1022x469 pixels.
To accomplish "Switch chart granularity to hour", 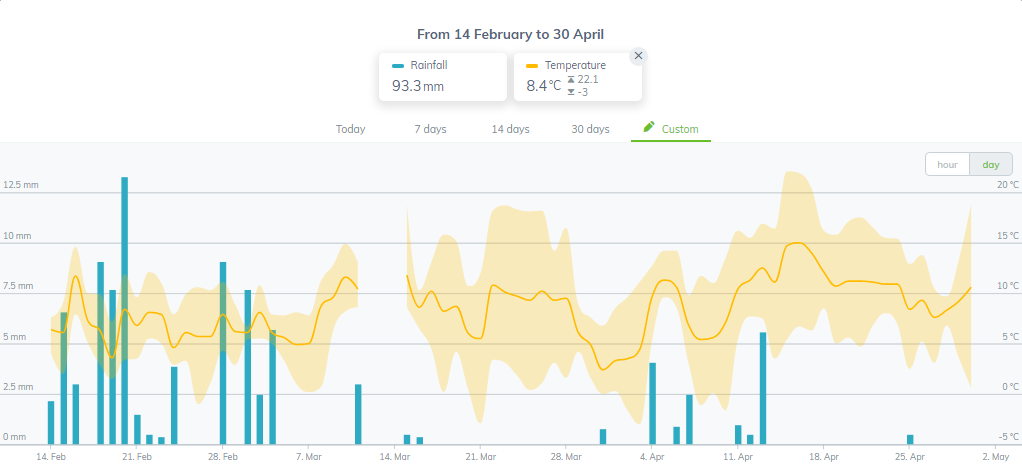I will pyautogui.click(x=947, y=164).
